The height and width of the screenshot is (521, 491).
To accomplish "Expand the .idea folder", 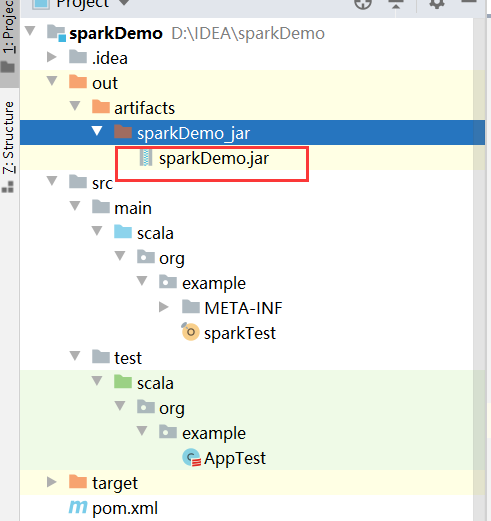I will click(x=52, y=57).
